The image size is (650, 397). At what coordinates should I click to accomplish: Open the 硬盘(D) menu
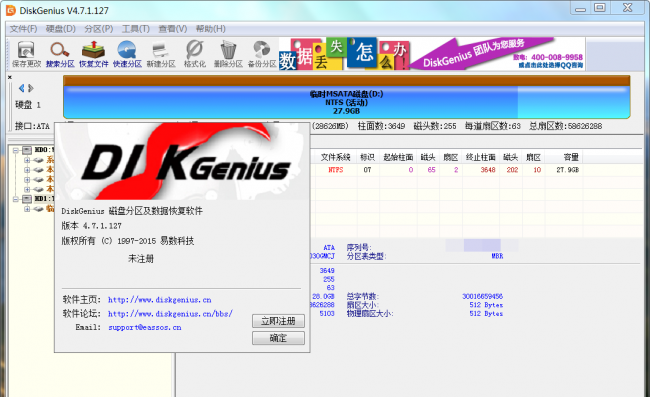click(x=61, y=29)
